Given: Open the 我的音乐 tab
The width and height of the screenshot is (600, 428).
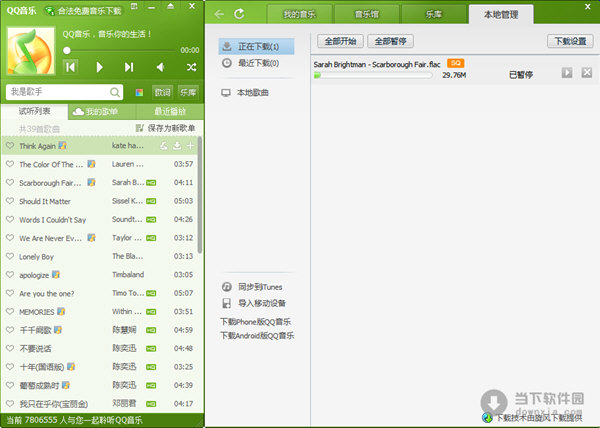Looking at the screenshot, I should pyautogui.click(x=300, y=15).
